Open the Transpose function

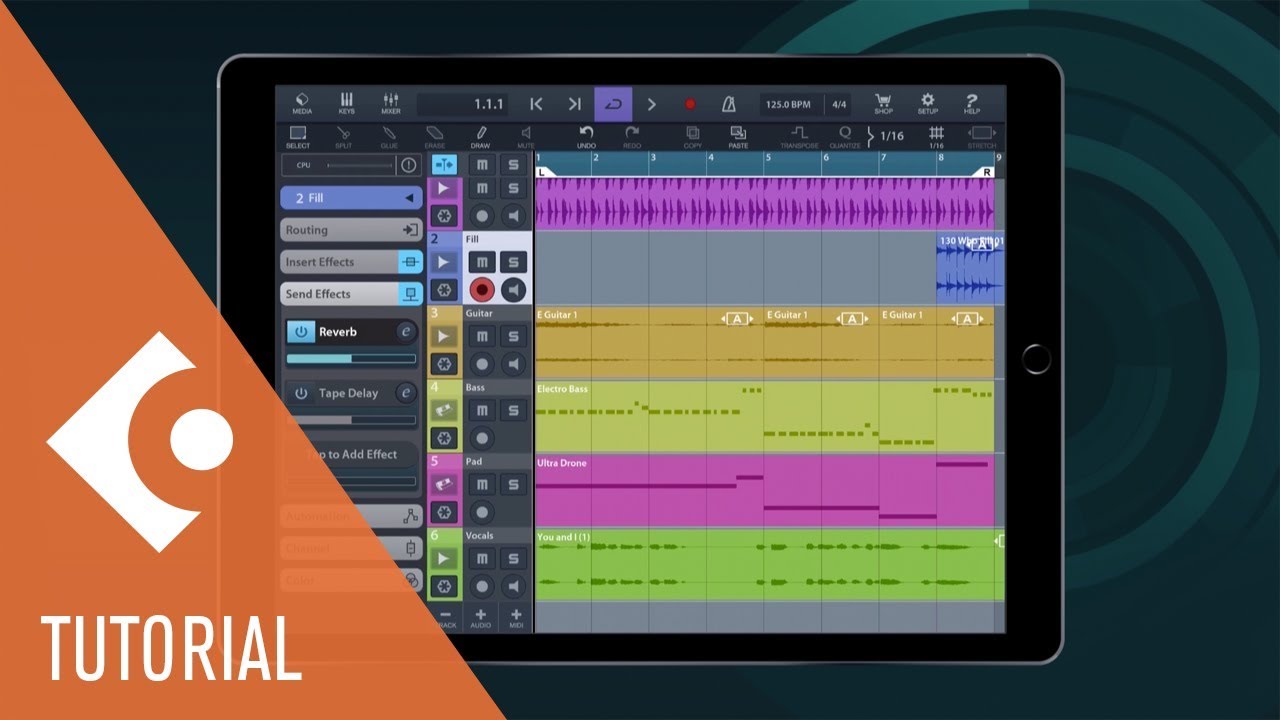pos(799,137)
